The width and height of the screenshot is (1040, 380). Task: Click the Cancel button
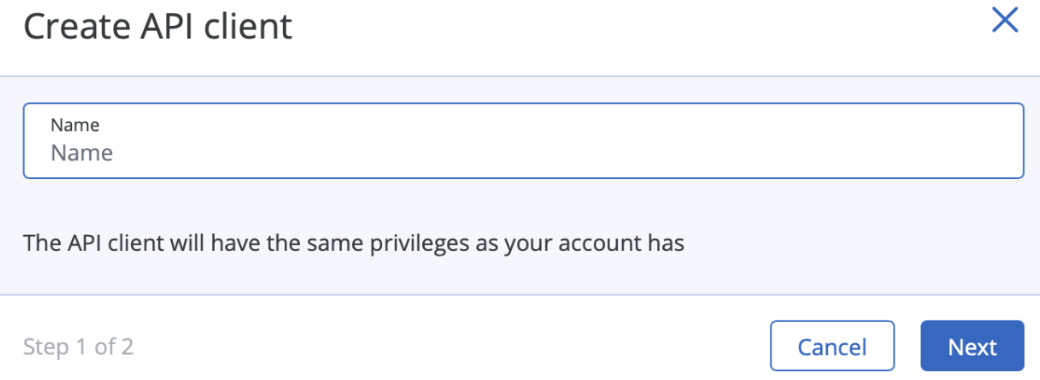(x=832, y=346)
